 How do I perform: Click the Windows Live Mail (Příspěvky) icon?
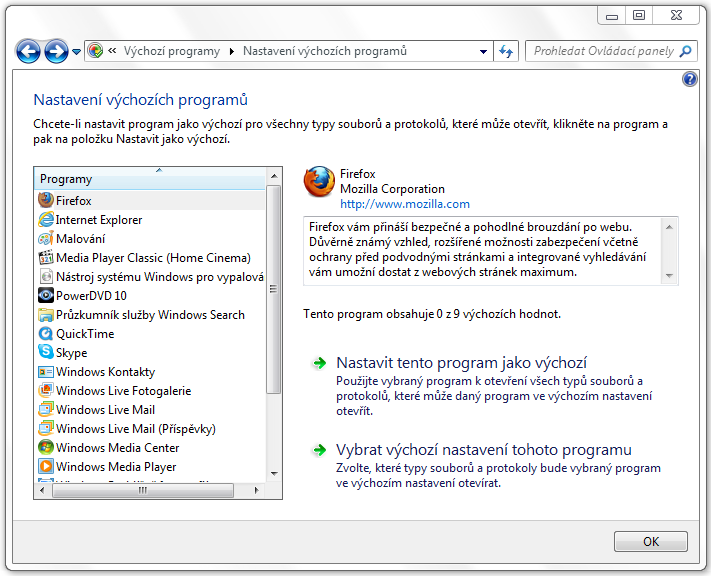(x=46, y=429)
